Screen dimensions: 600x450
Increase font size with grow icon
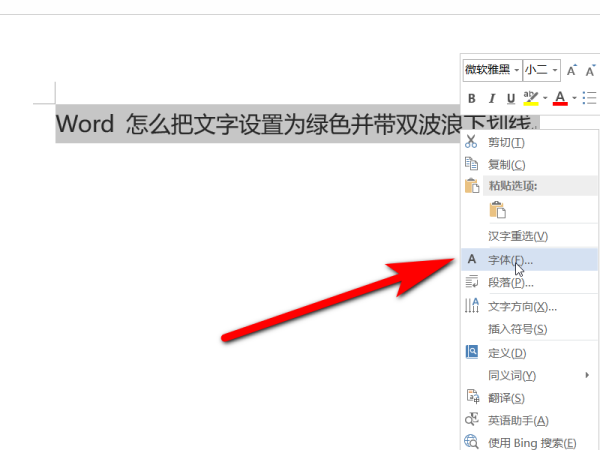[x=572, y=70]
